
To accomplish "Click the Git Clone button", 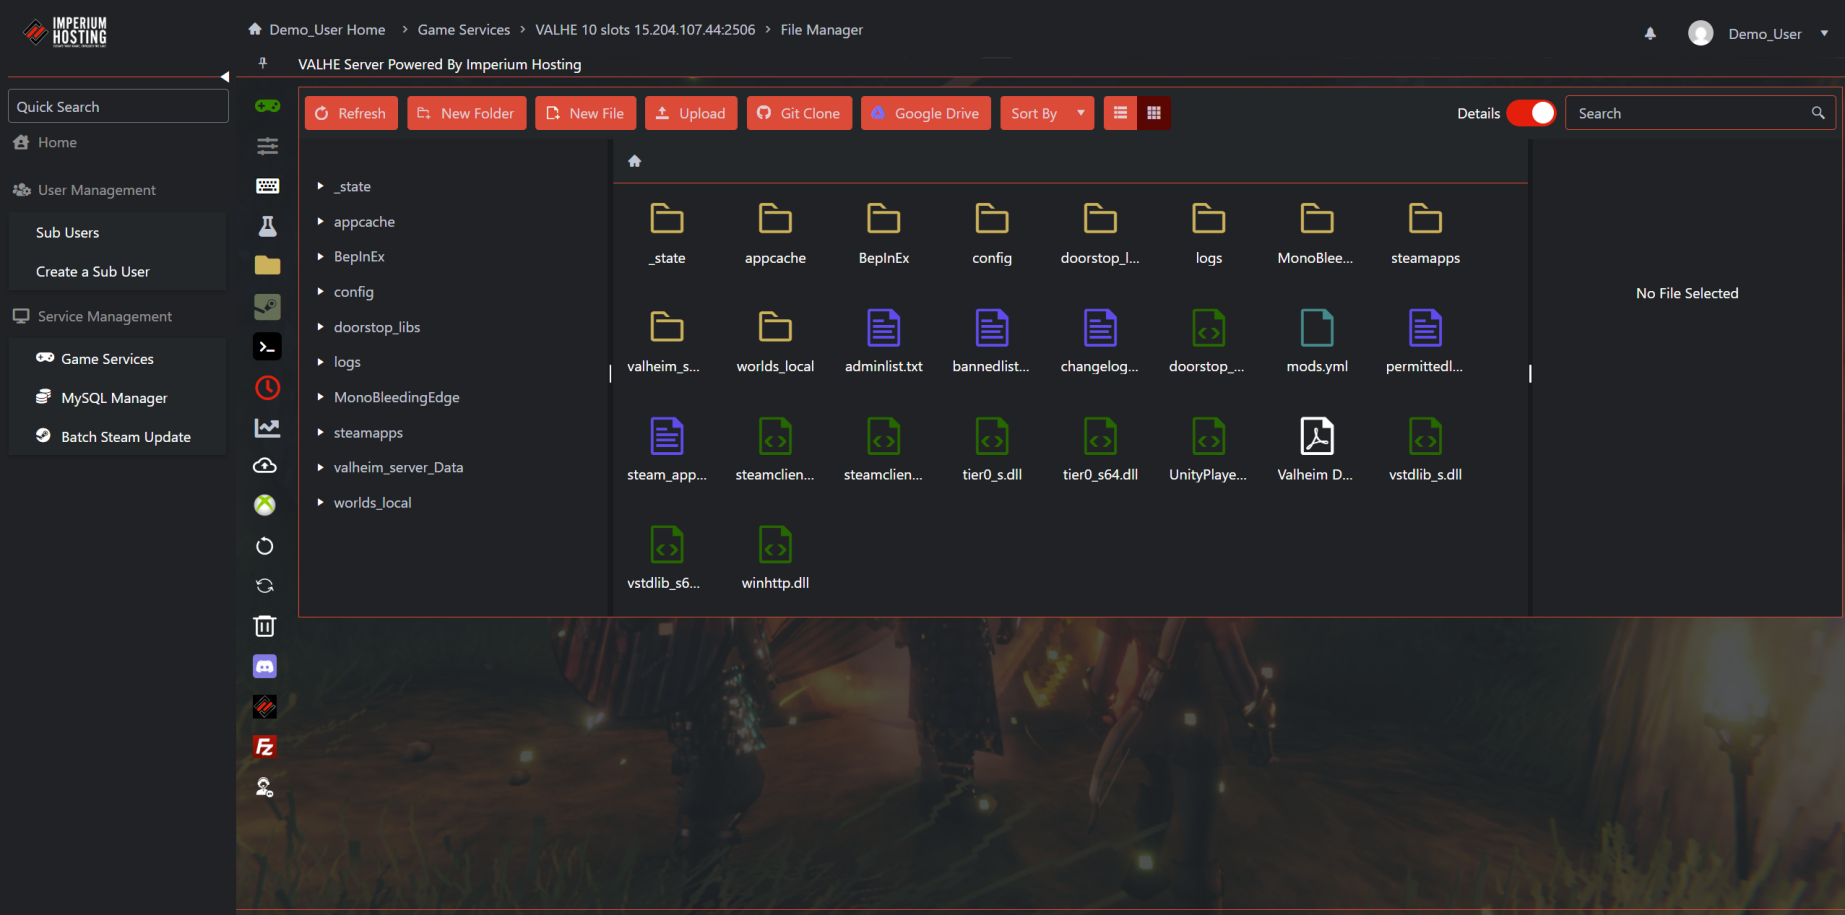I will [799, 113].
